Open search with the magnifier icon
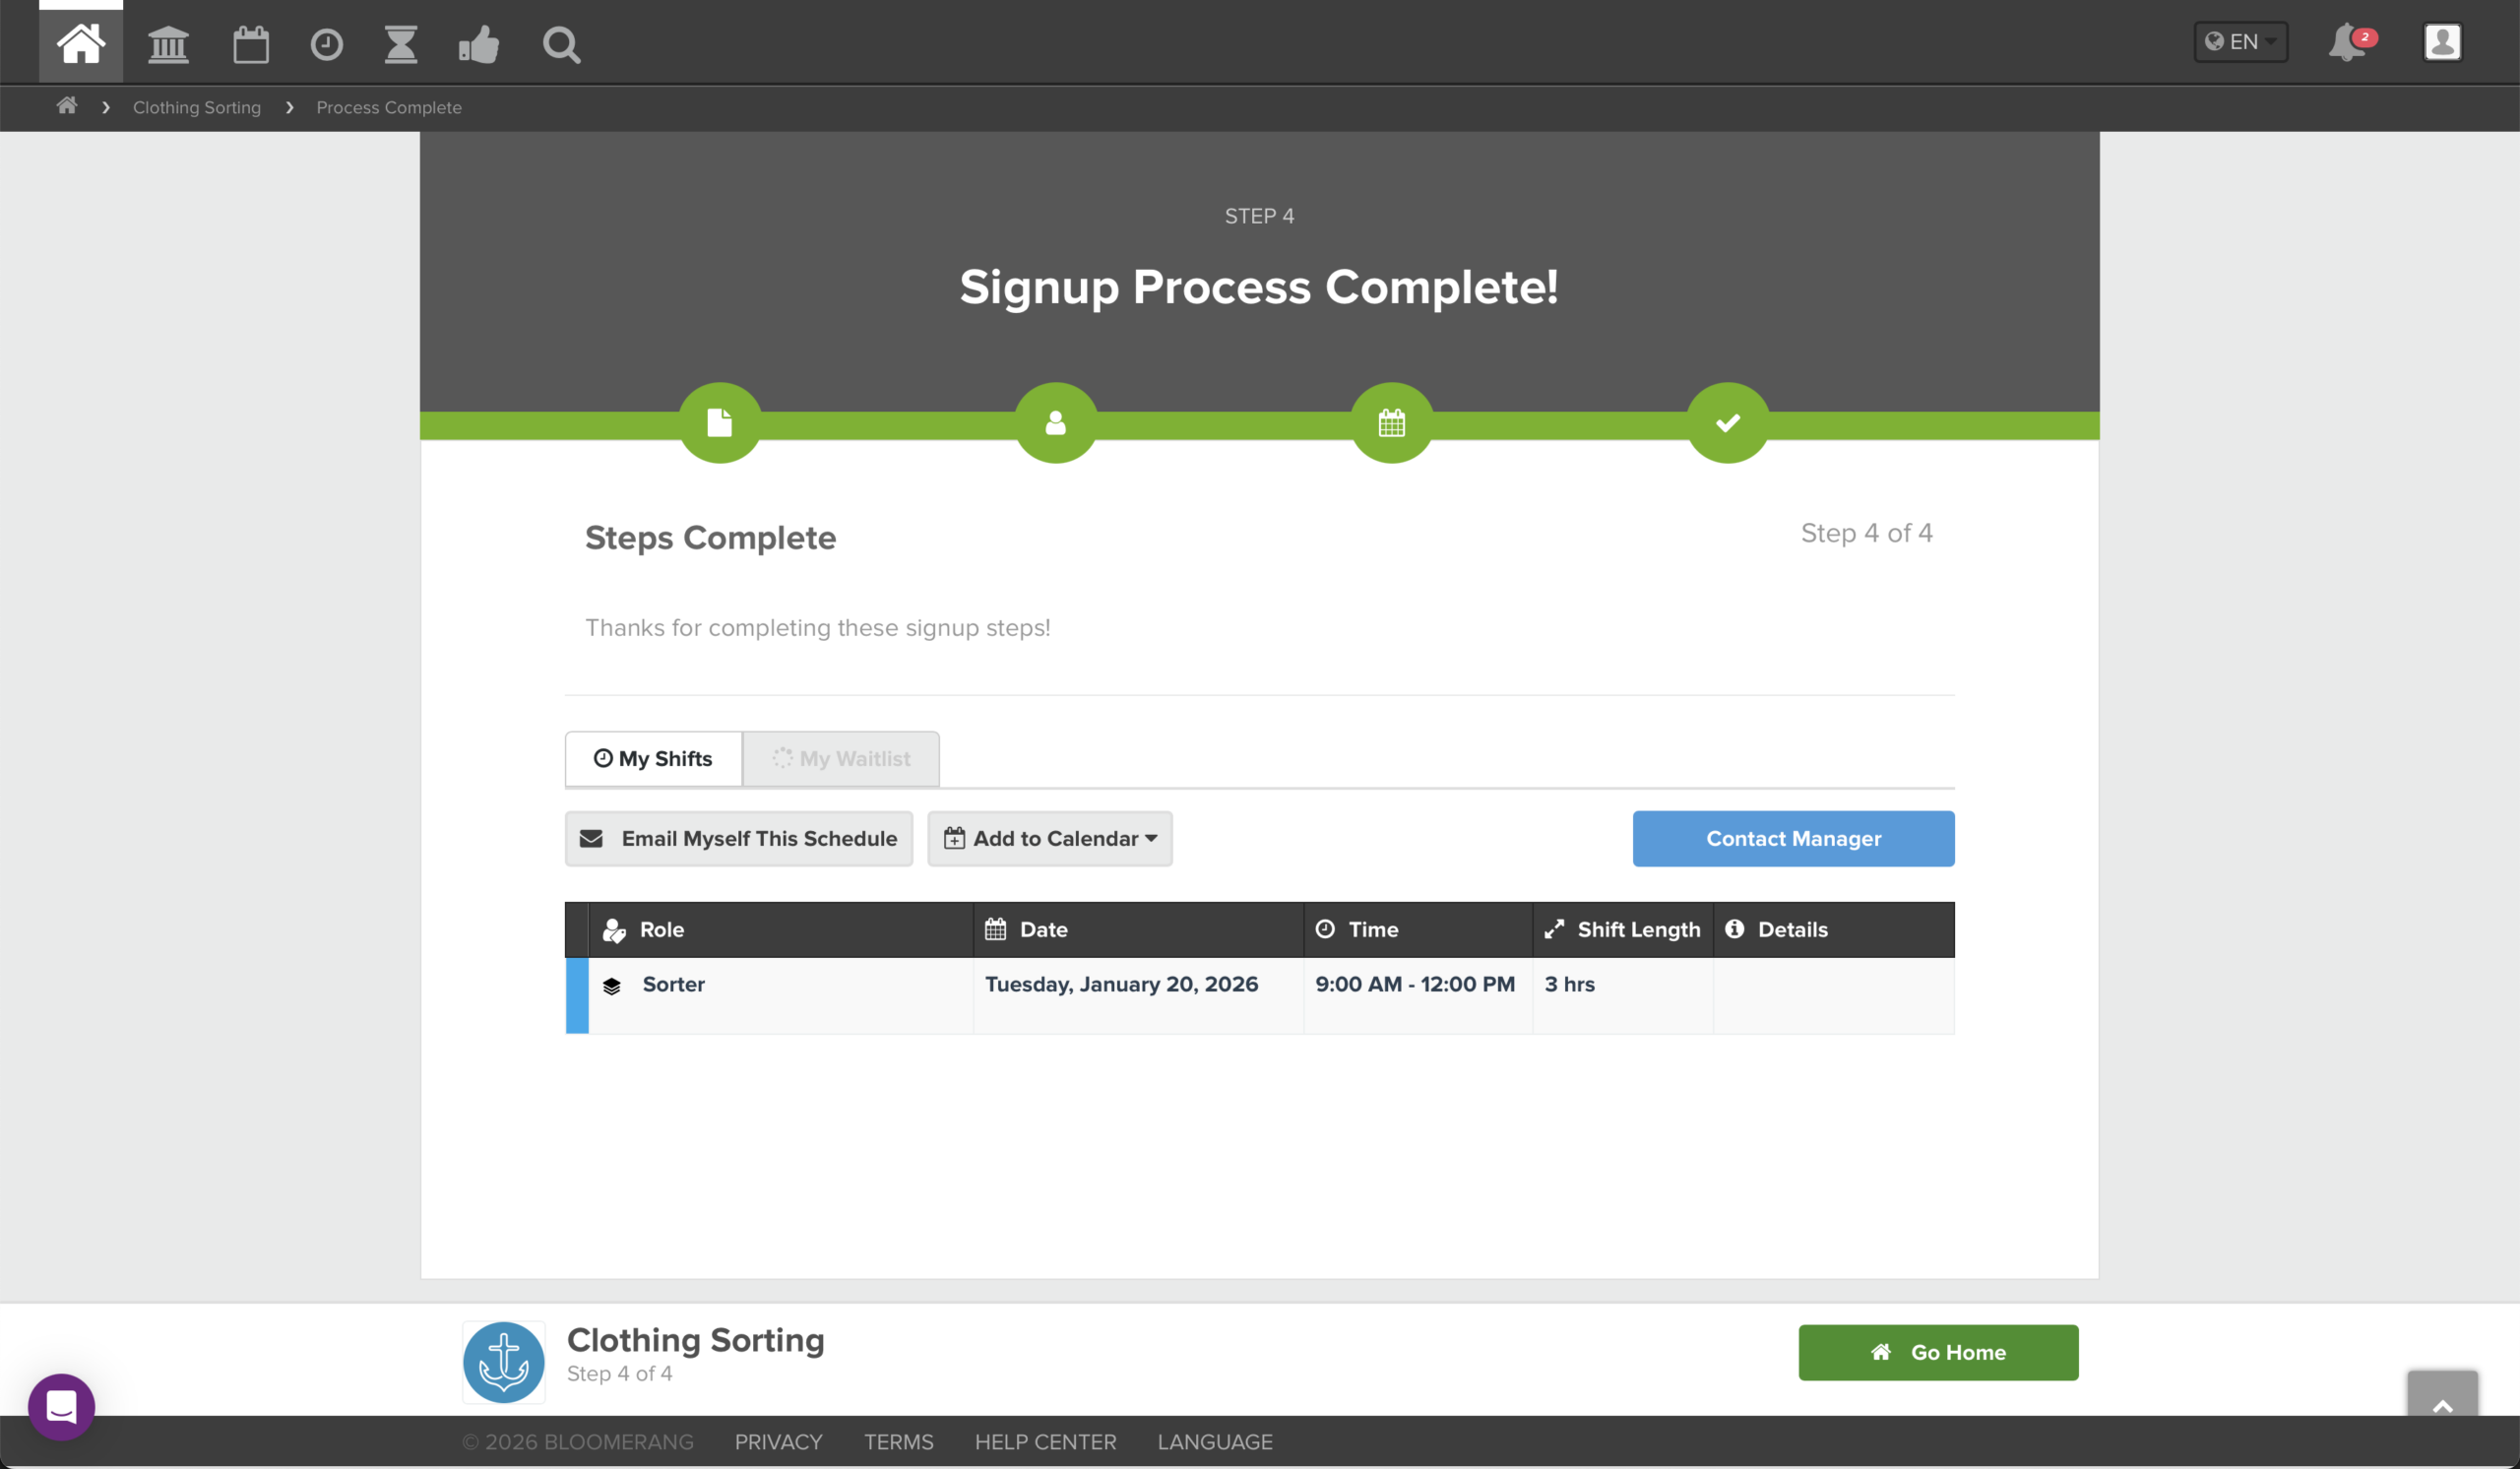This screenshot has height=1469, width=2520. [x=561, y=44]
